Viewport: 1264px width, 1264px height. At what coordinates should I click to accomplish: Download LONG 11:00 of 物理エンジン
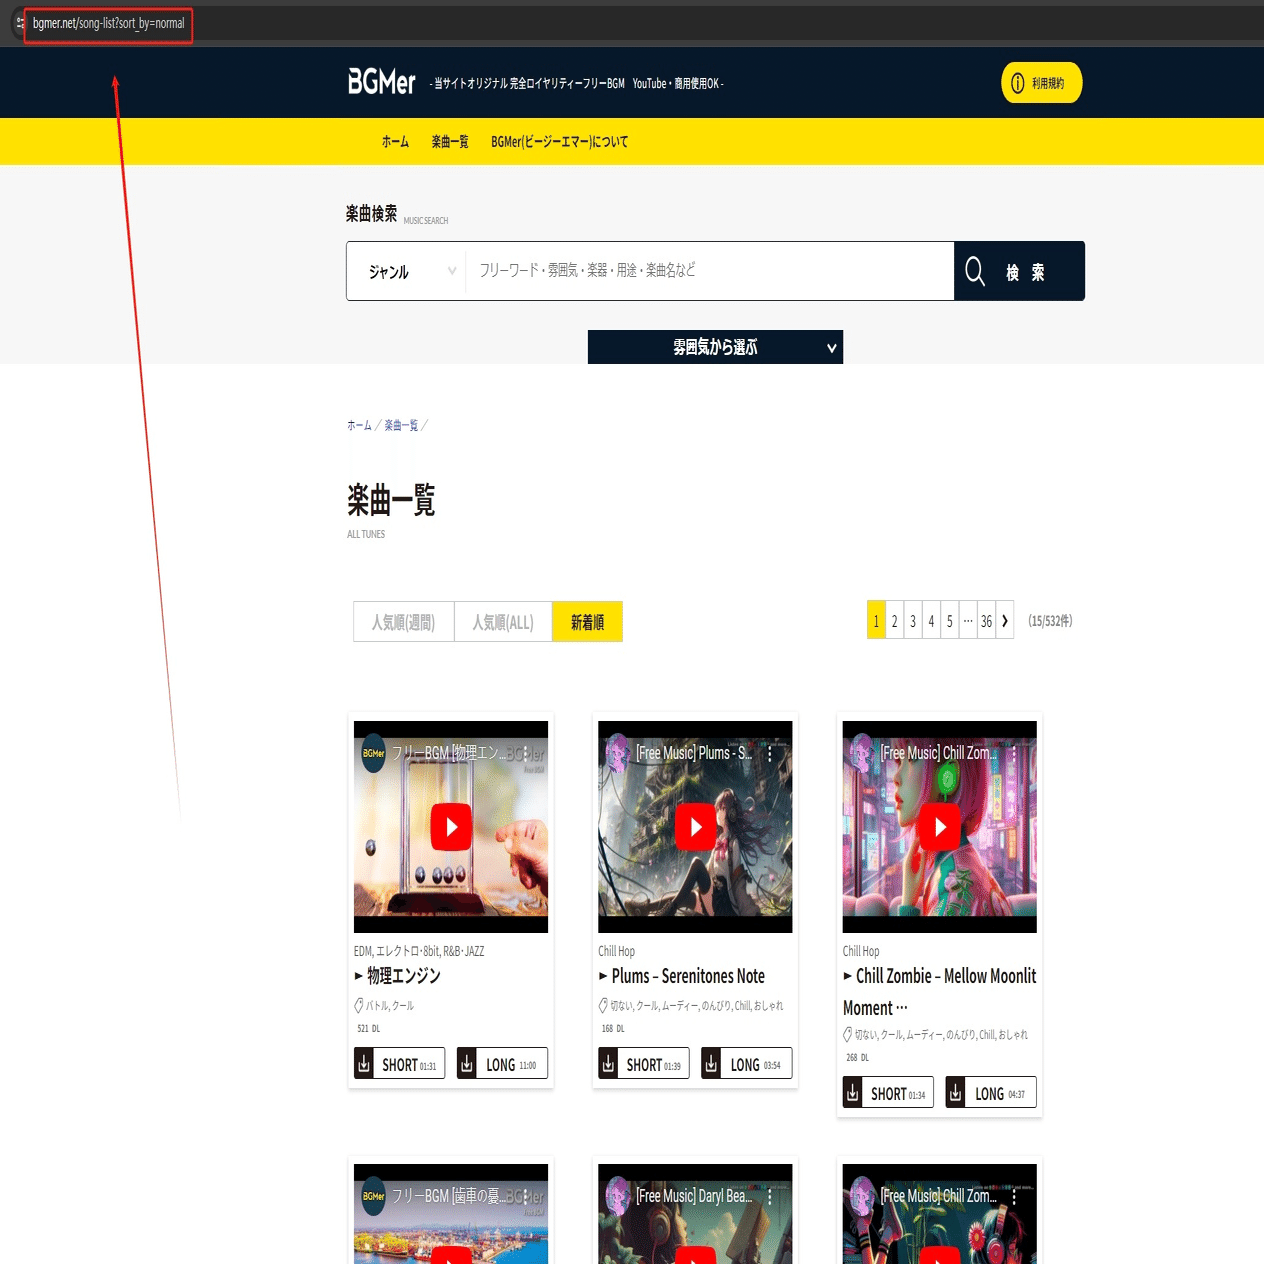click(502, 1063)
